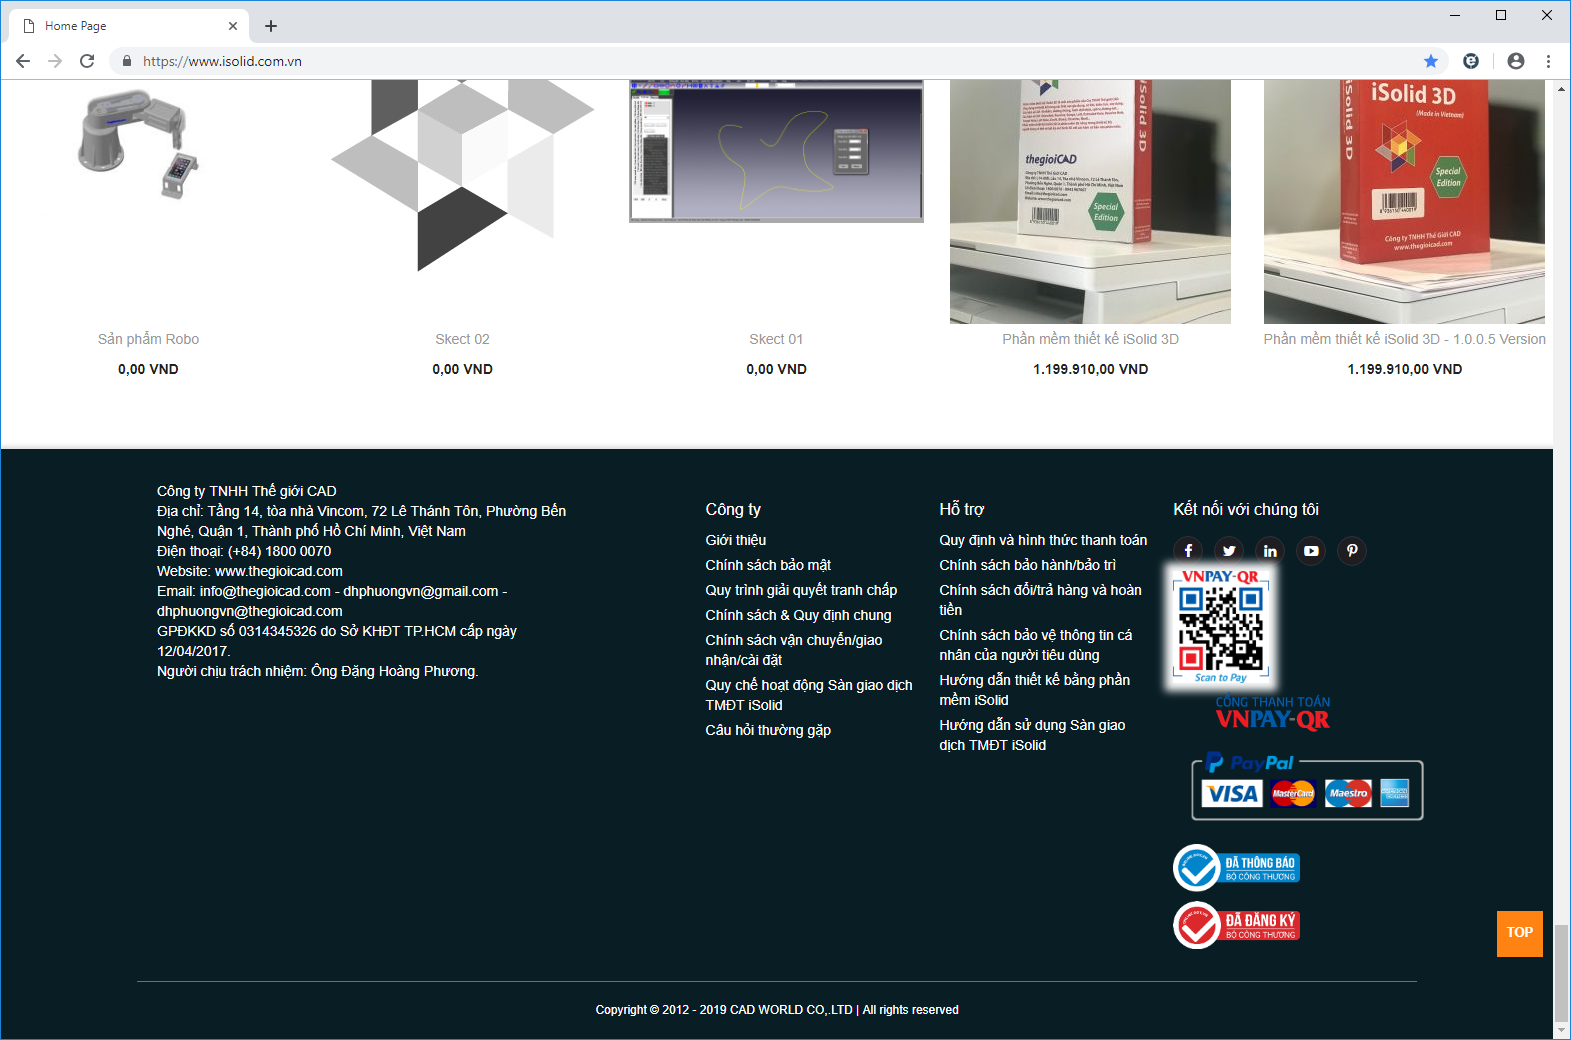Reload the page
The height and width of the screenshot is (1040, 1571).
87,61
